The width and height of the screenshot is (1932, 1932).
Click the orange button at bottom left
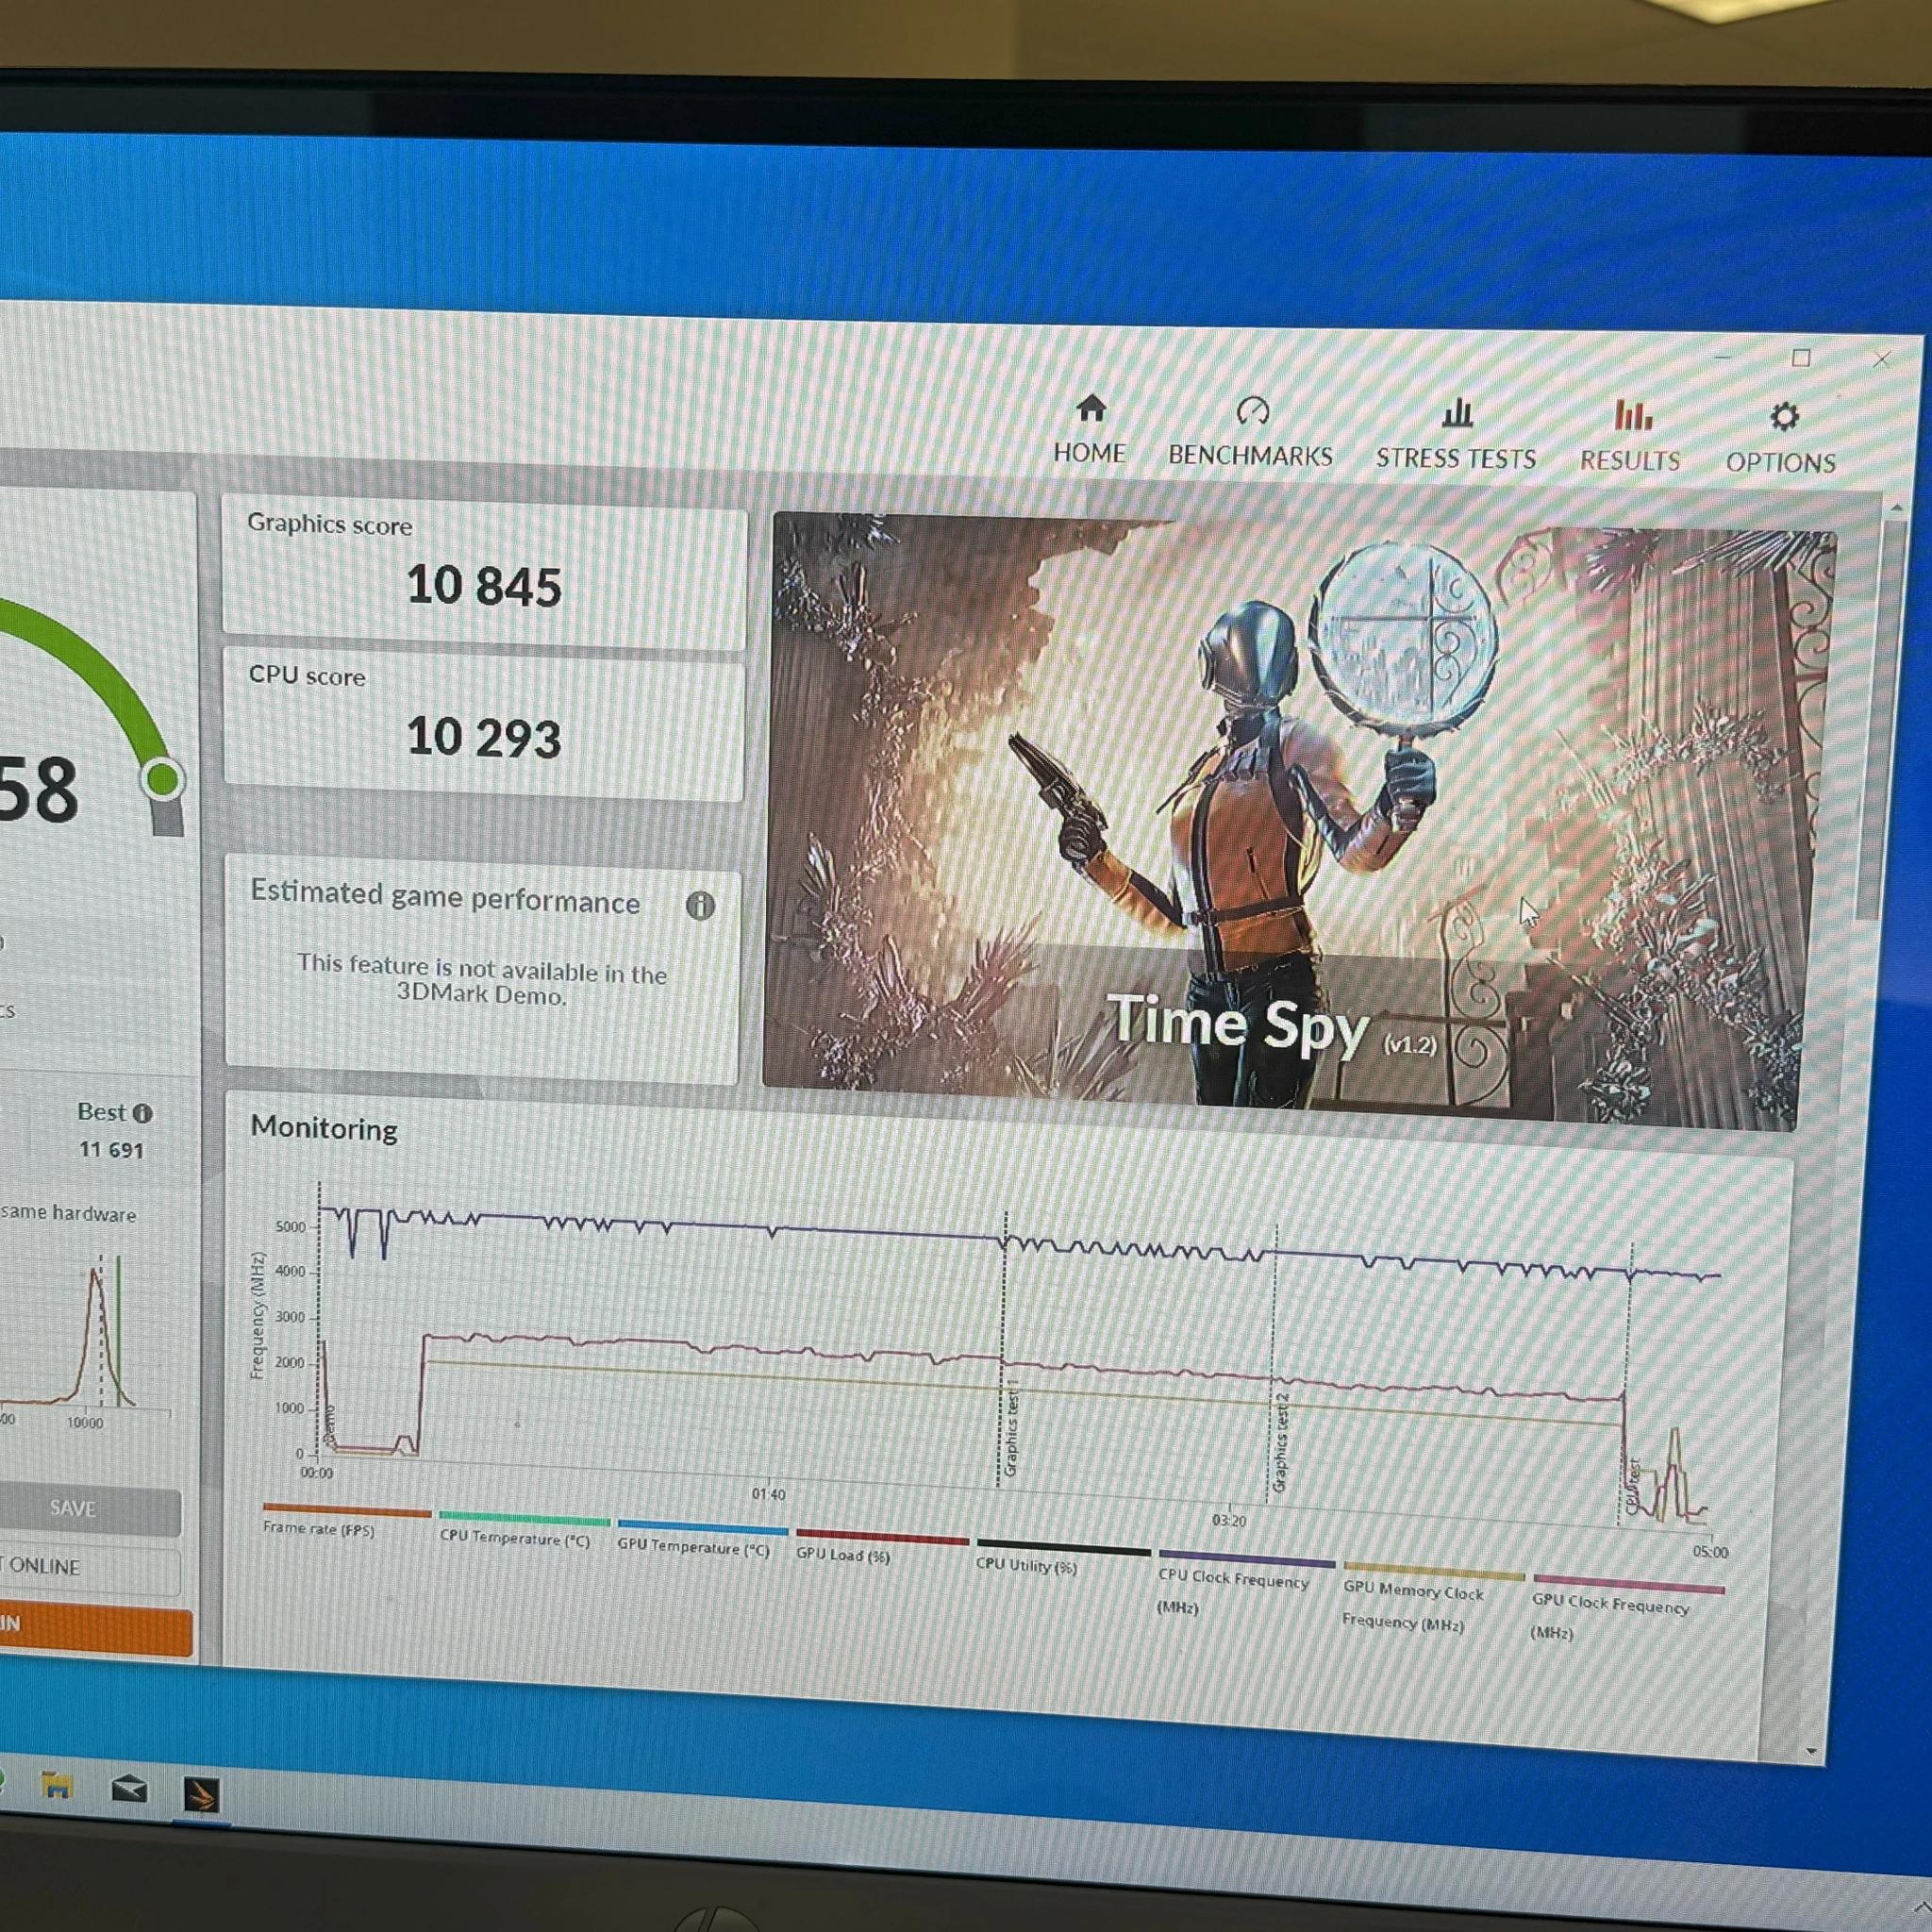(95, 1628)
